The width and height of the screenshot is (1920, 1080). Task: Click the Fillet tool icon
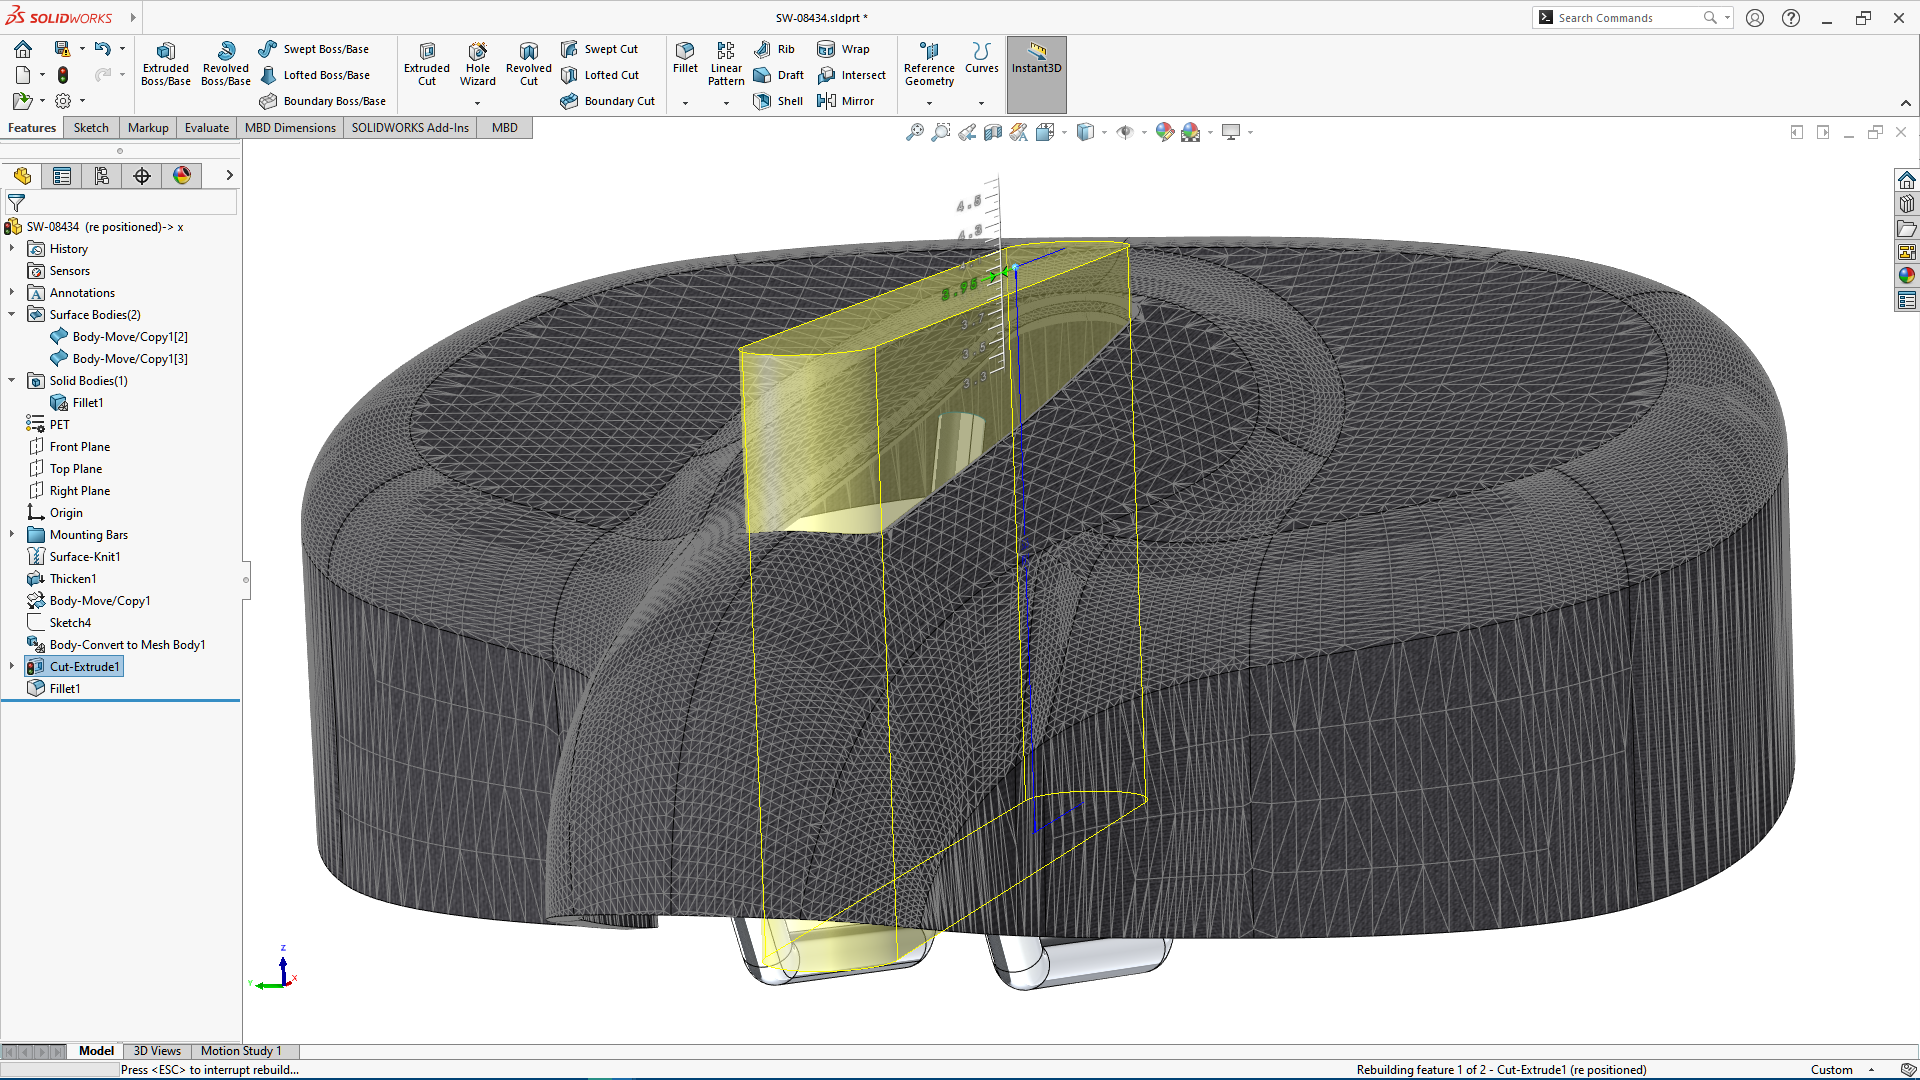point(685,52)
